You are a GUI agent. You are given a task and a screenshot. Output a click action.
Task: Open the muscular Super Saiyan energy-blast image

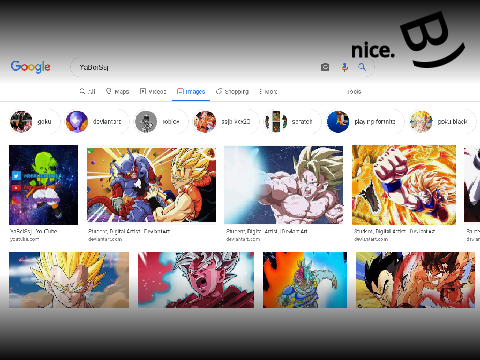(283, 185)
